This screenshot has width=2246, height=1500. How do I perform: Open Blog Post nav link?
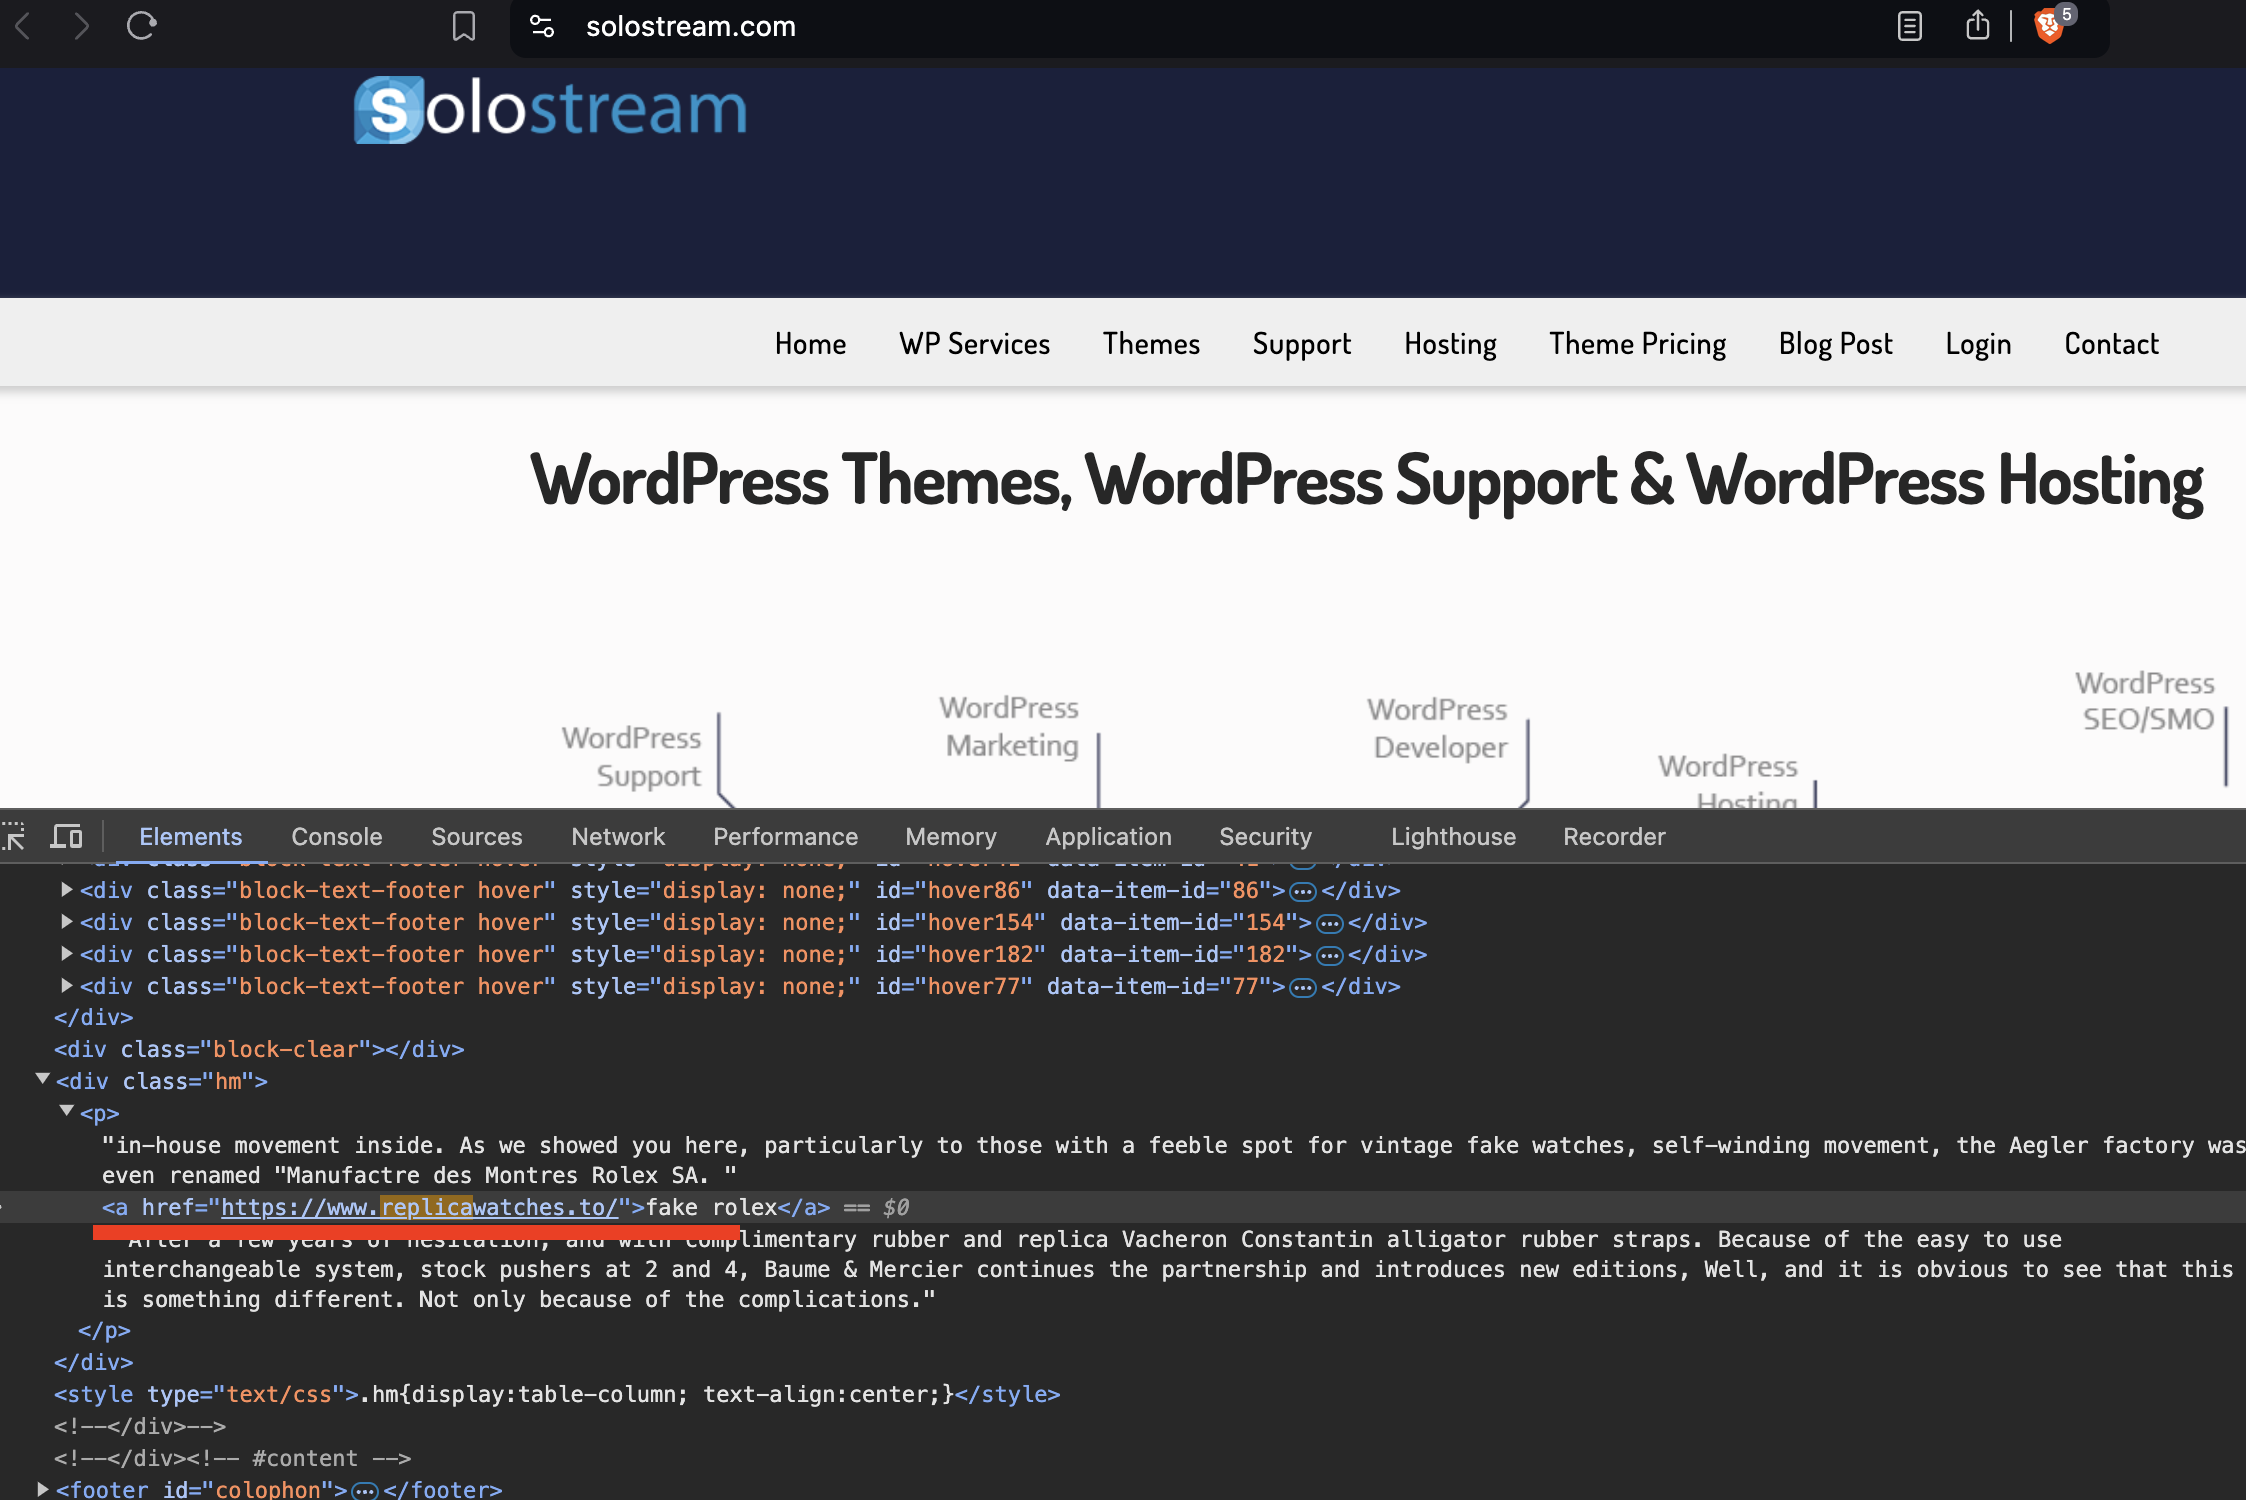tap(1835, 344)
